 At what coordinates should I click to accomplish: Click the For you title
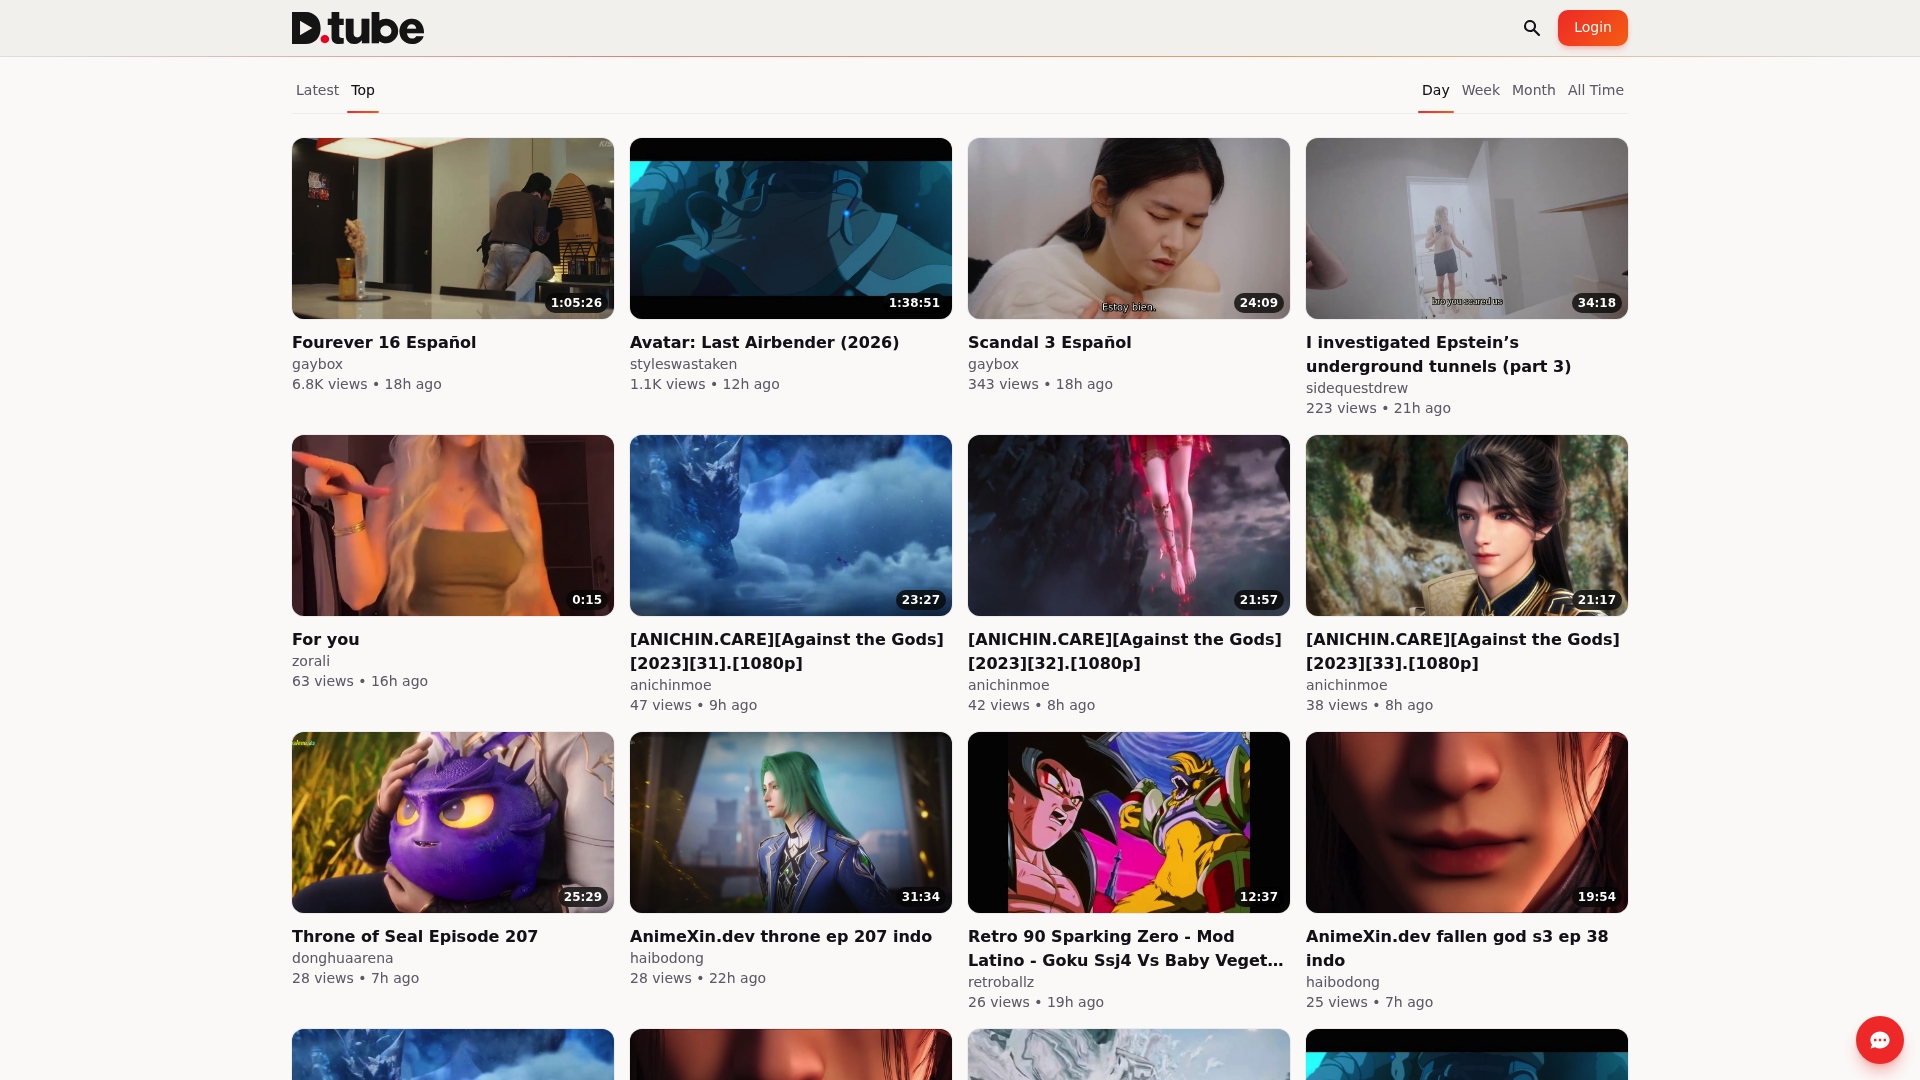[x=326, y=639]
